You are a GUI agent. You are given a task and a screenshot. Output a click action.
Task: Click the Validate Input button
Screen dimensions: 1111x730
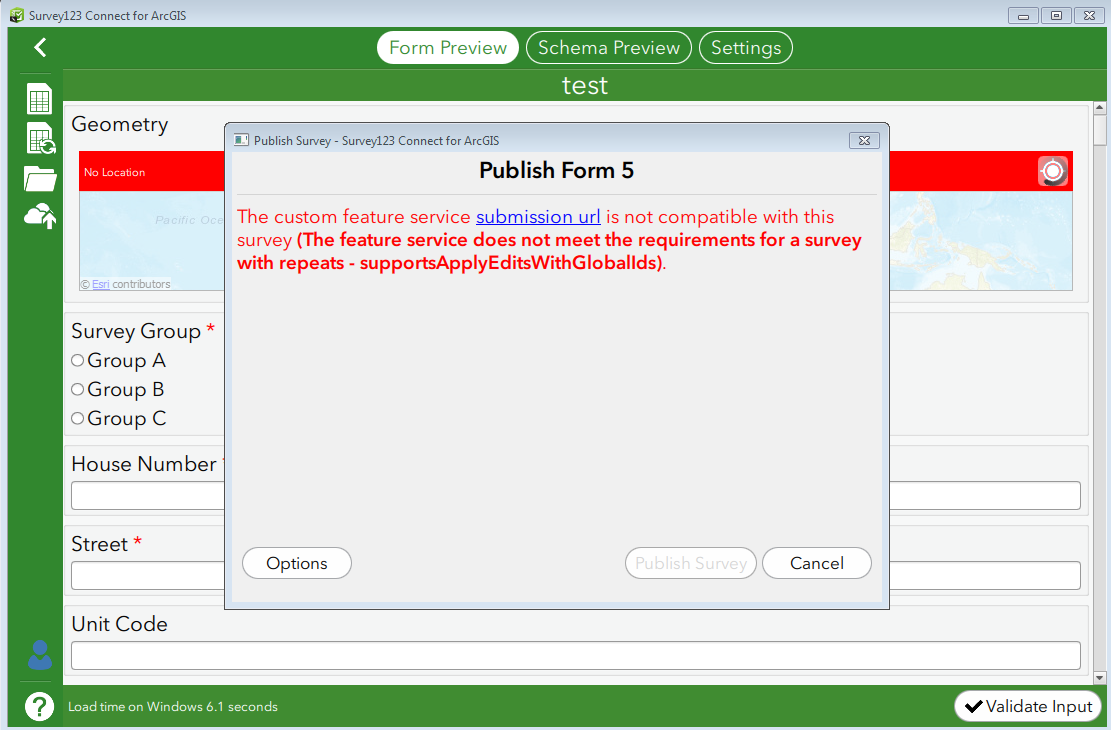click(x=1028, y=706)
